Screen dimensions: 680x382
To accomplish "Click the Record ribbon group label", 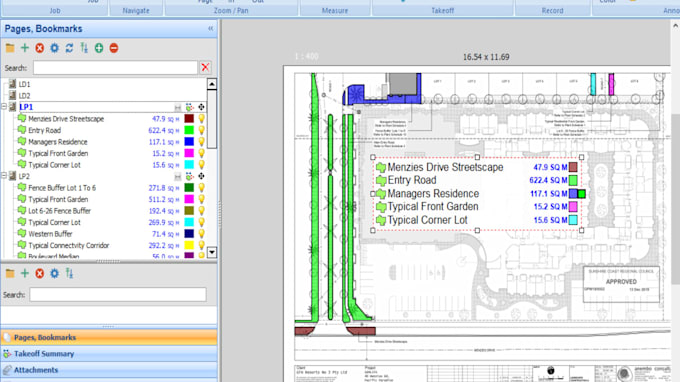I will click(x=552, y=10).
